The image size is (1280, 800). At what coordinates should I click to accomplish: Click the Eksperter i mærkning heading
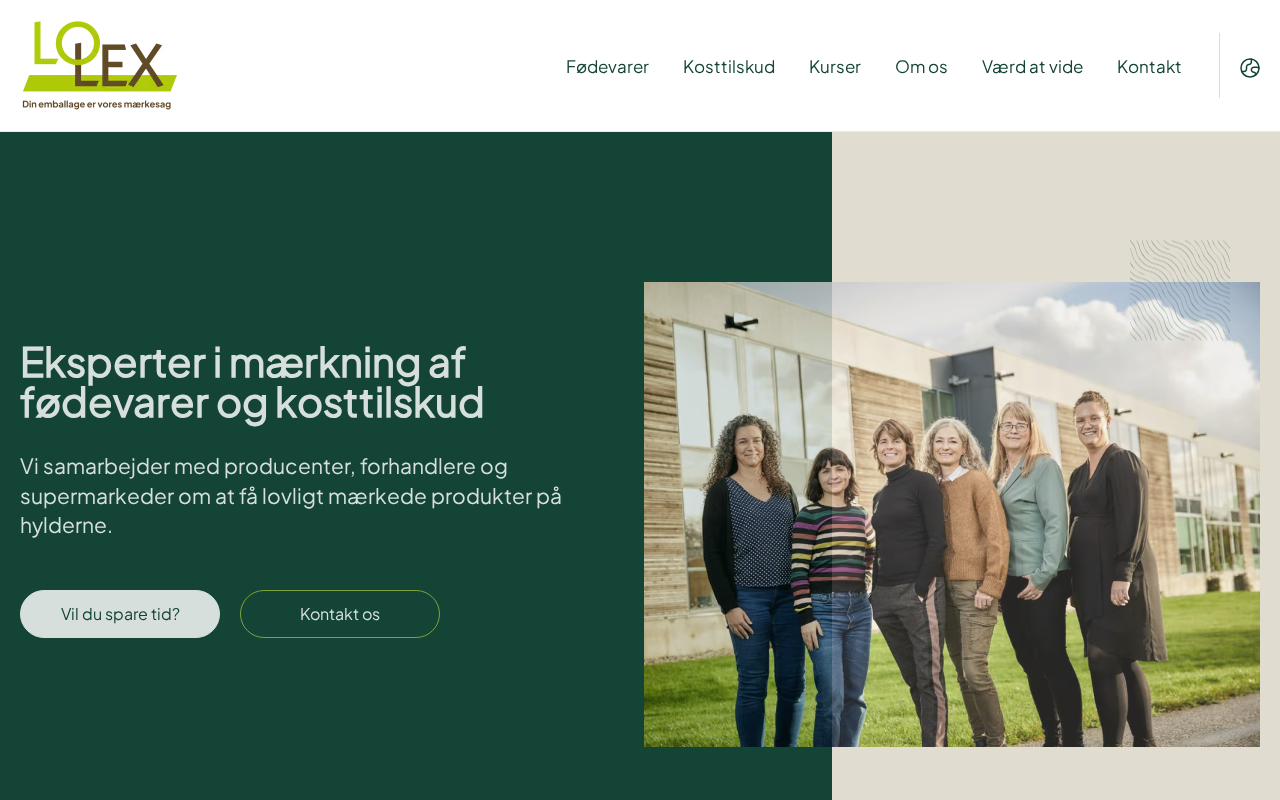tap(252, 382)
